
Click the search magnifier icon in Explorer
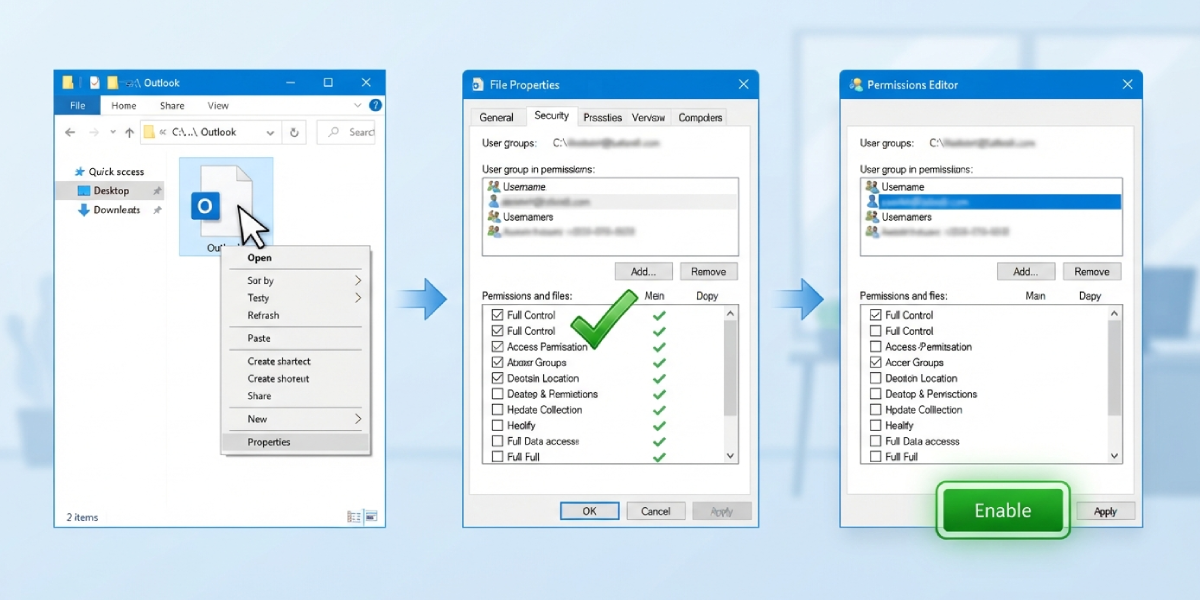[335, 132]
